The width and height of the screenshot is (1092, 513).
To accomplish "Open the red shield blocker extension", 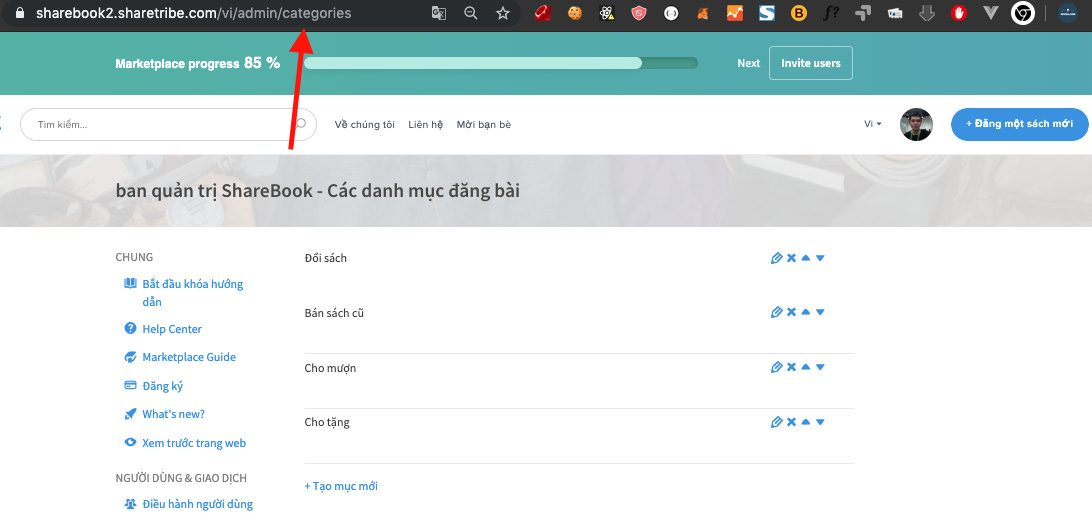I will 639,13.
